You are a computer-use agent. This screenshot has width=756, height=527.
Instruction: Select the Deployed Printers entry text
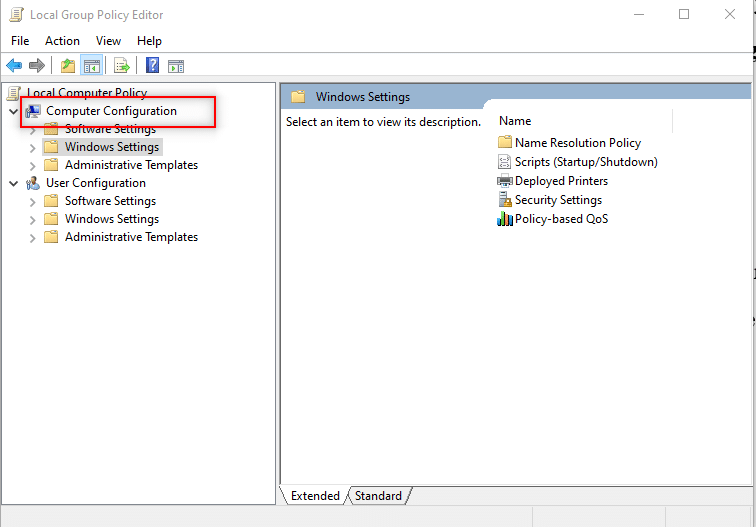click(561, 181)
